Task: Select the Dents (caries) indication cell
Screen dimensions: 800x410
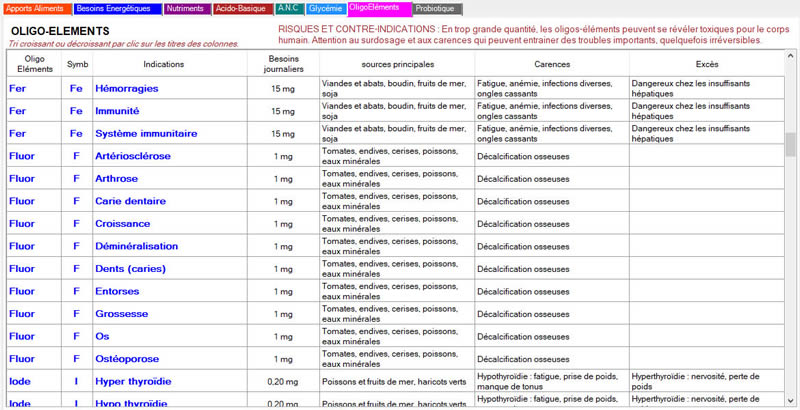Action: 170,268
